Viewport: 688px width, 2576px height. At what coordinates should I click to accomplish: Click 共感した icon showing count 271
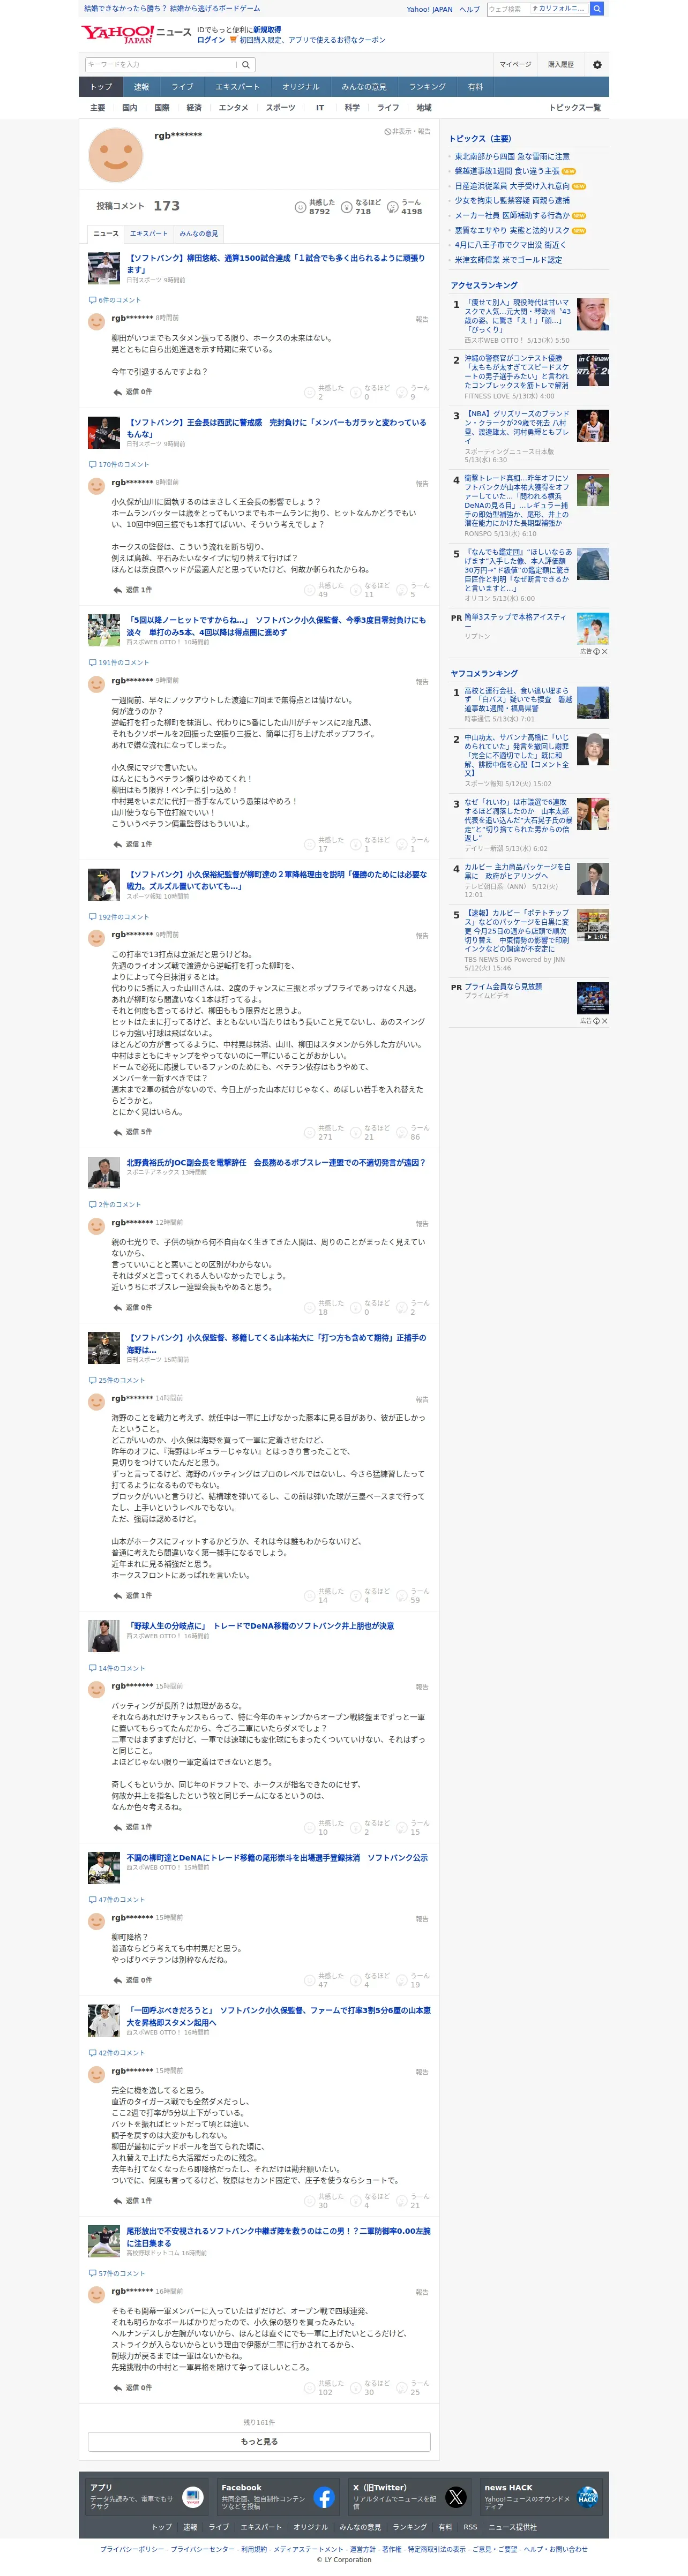tap(310, 1132)
